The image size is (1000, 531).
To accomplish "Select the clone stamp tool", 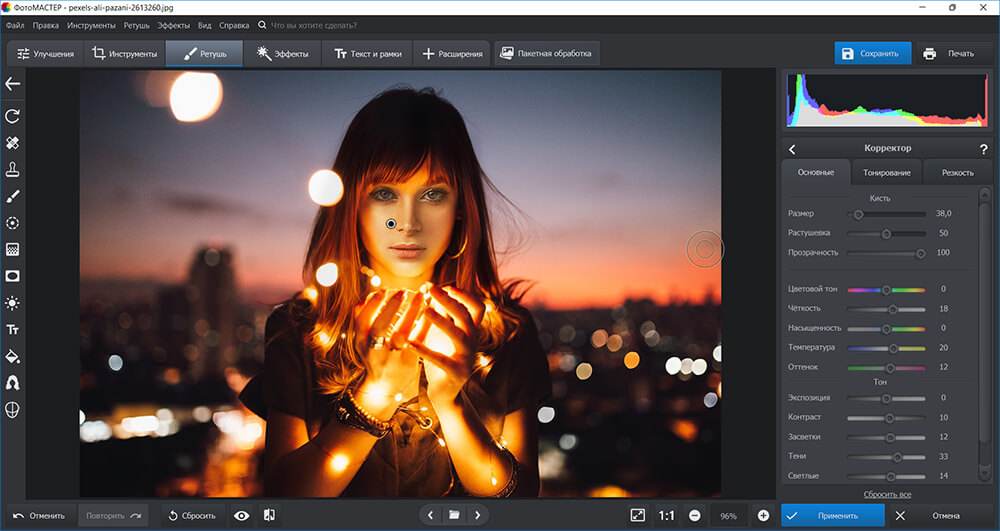I will coord(12,170).
